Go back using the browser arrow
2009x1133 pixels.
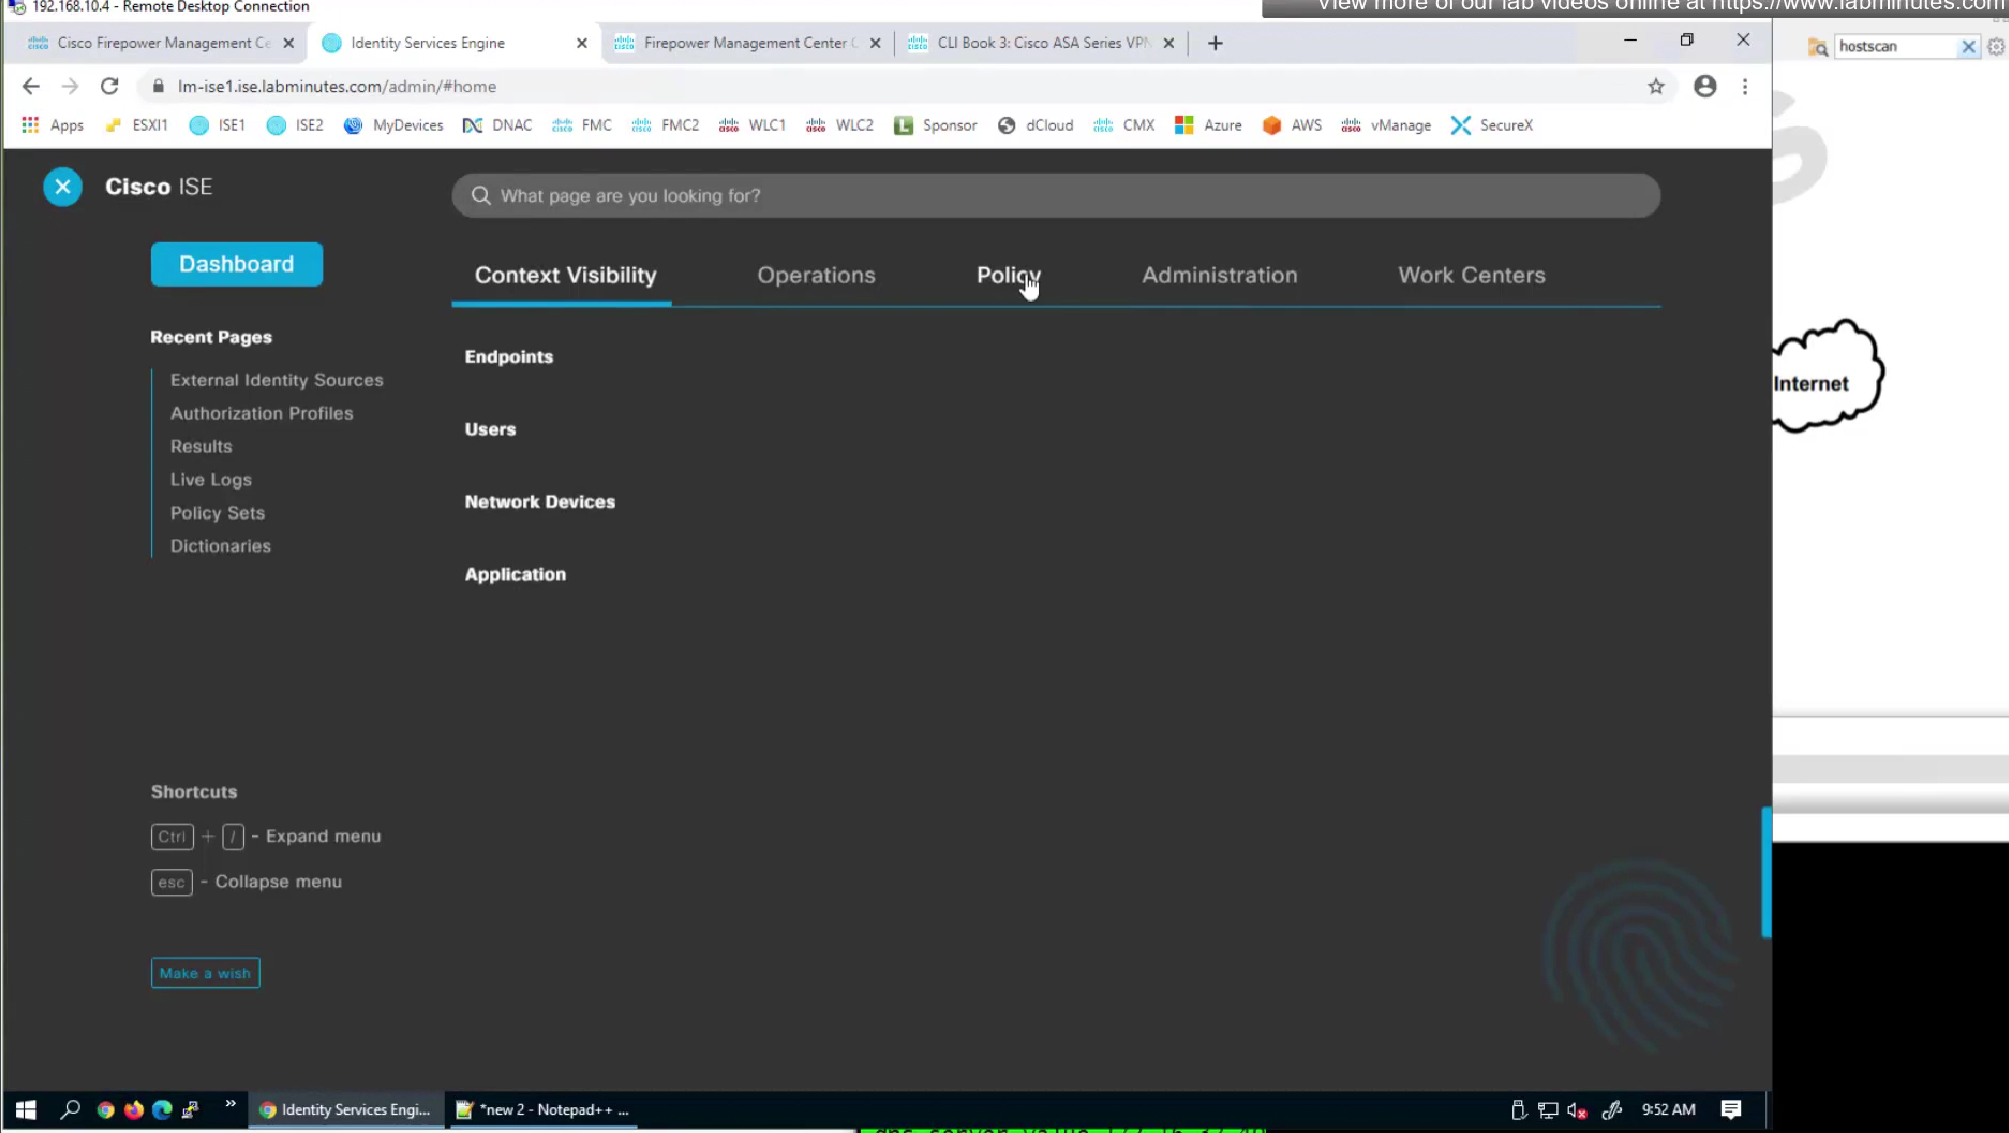(x=31, y=86)
